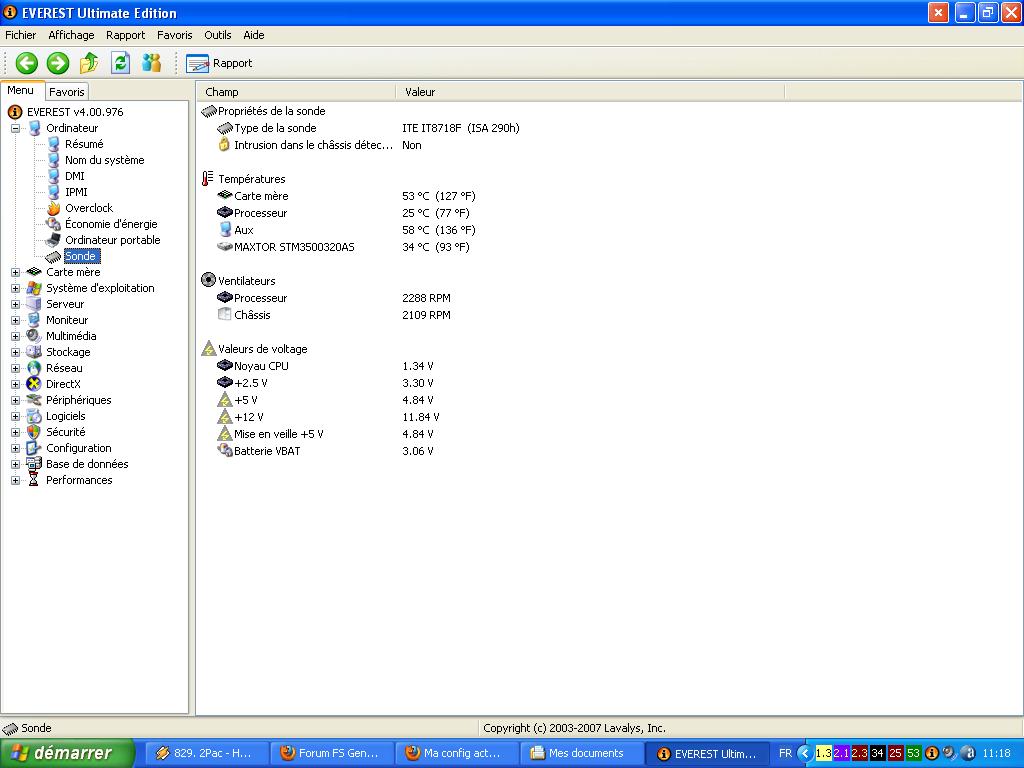Open the Rapport report wizard button
Screen dimensions: 1024x768
pyautogui.click(x=219, y=63)
